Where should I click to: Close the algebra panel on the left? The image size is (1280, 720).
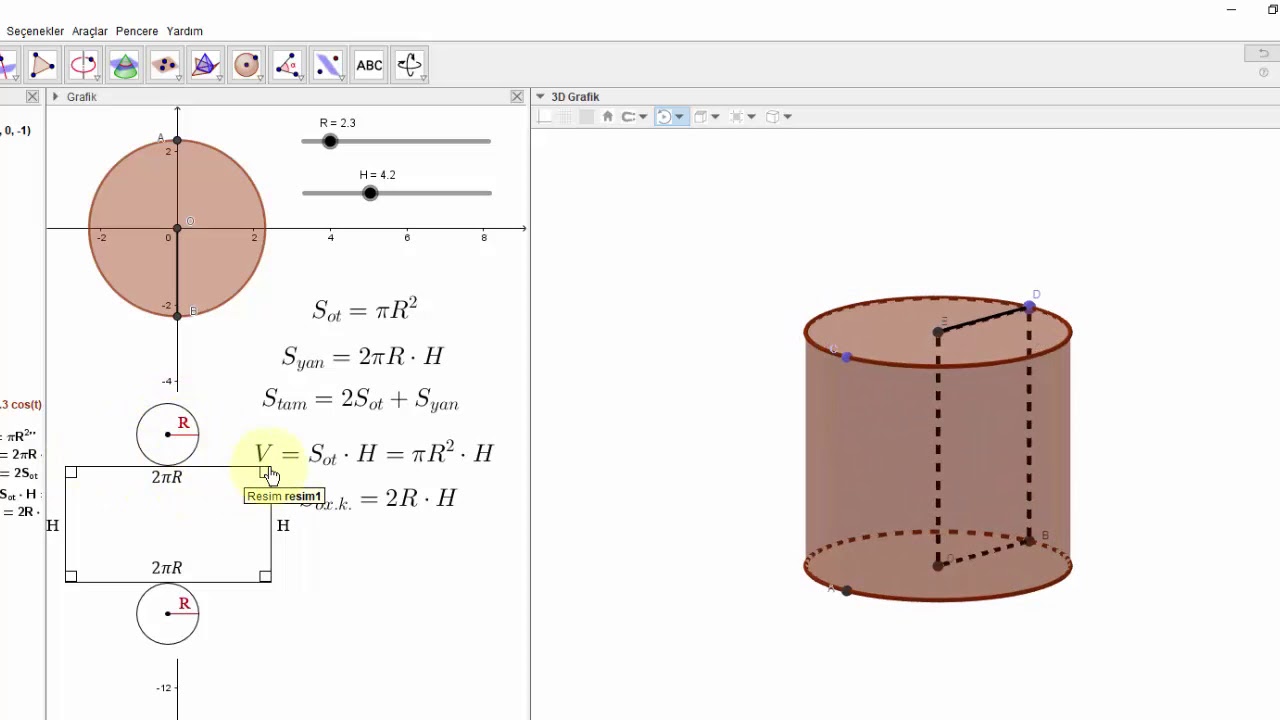tap(32, 97)
